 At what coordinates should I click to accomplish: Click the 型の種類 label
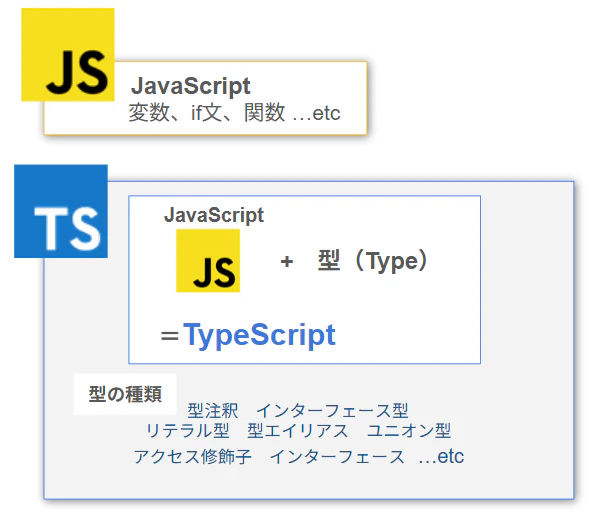125,394
